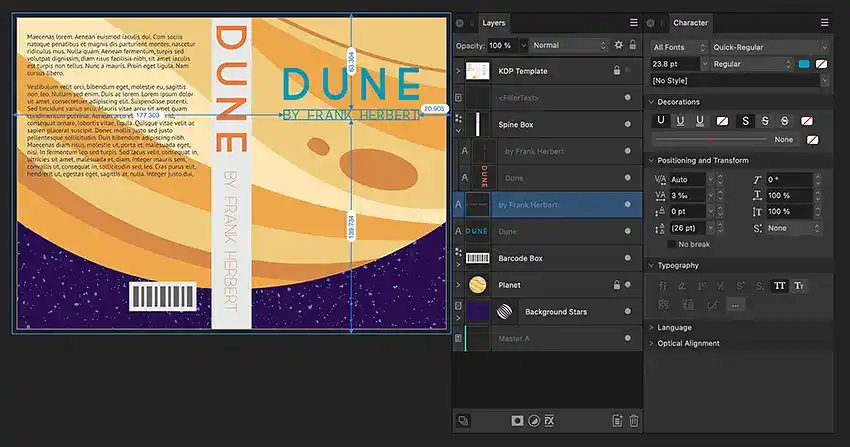Viewport: 850px width, 447px height.
Task: Toggle visibility of Background Stars layer
Action: (x=627, y=311)
